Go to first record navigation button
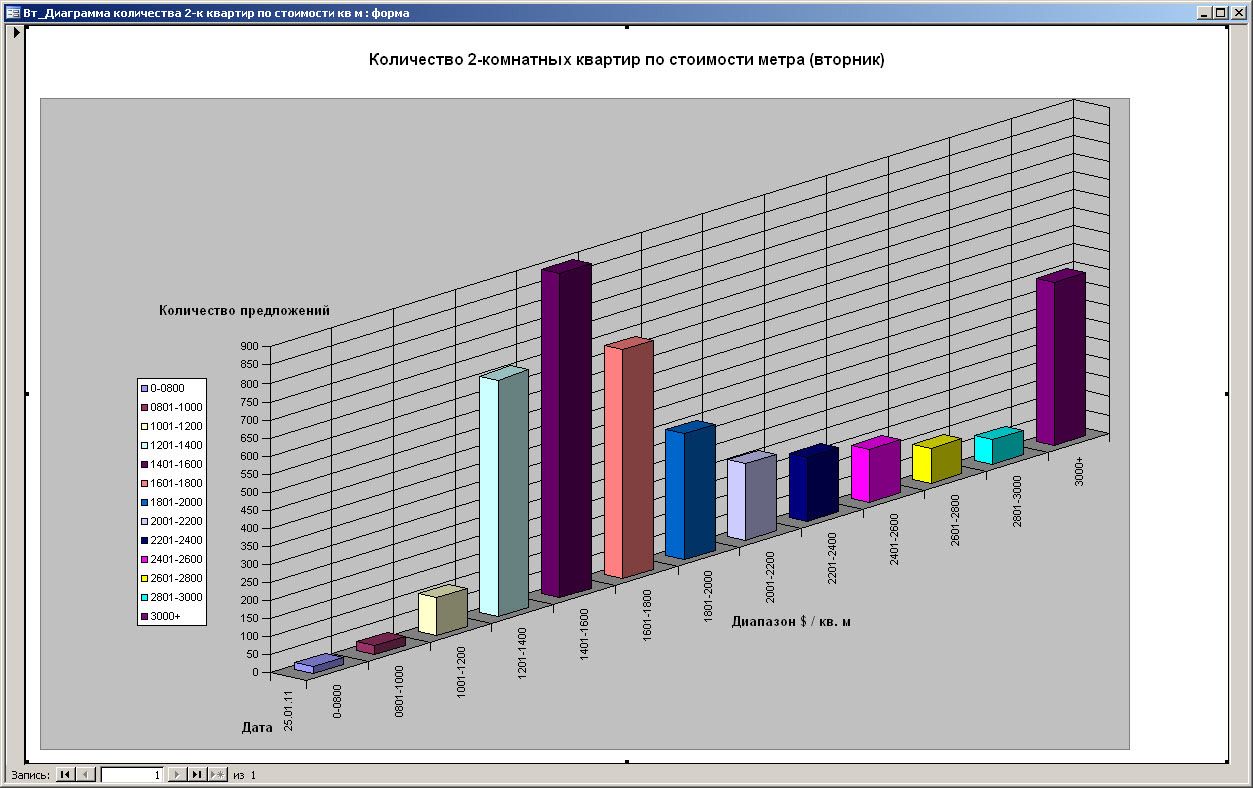Viewport: 1253px width, 788px height. click(x=65, y=775)
